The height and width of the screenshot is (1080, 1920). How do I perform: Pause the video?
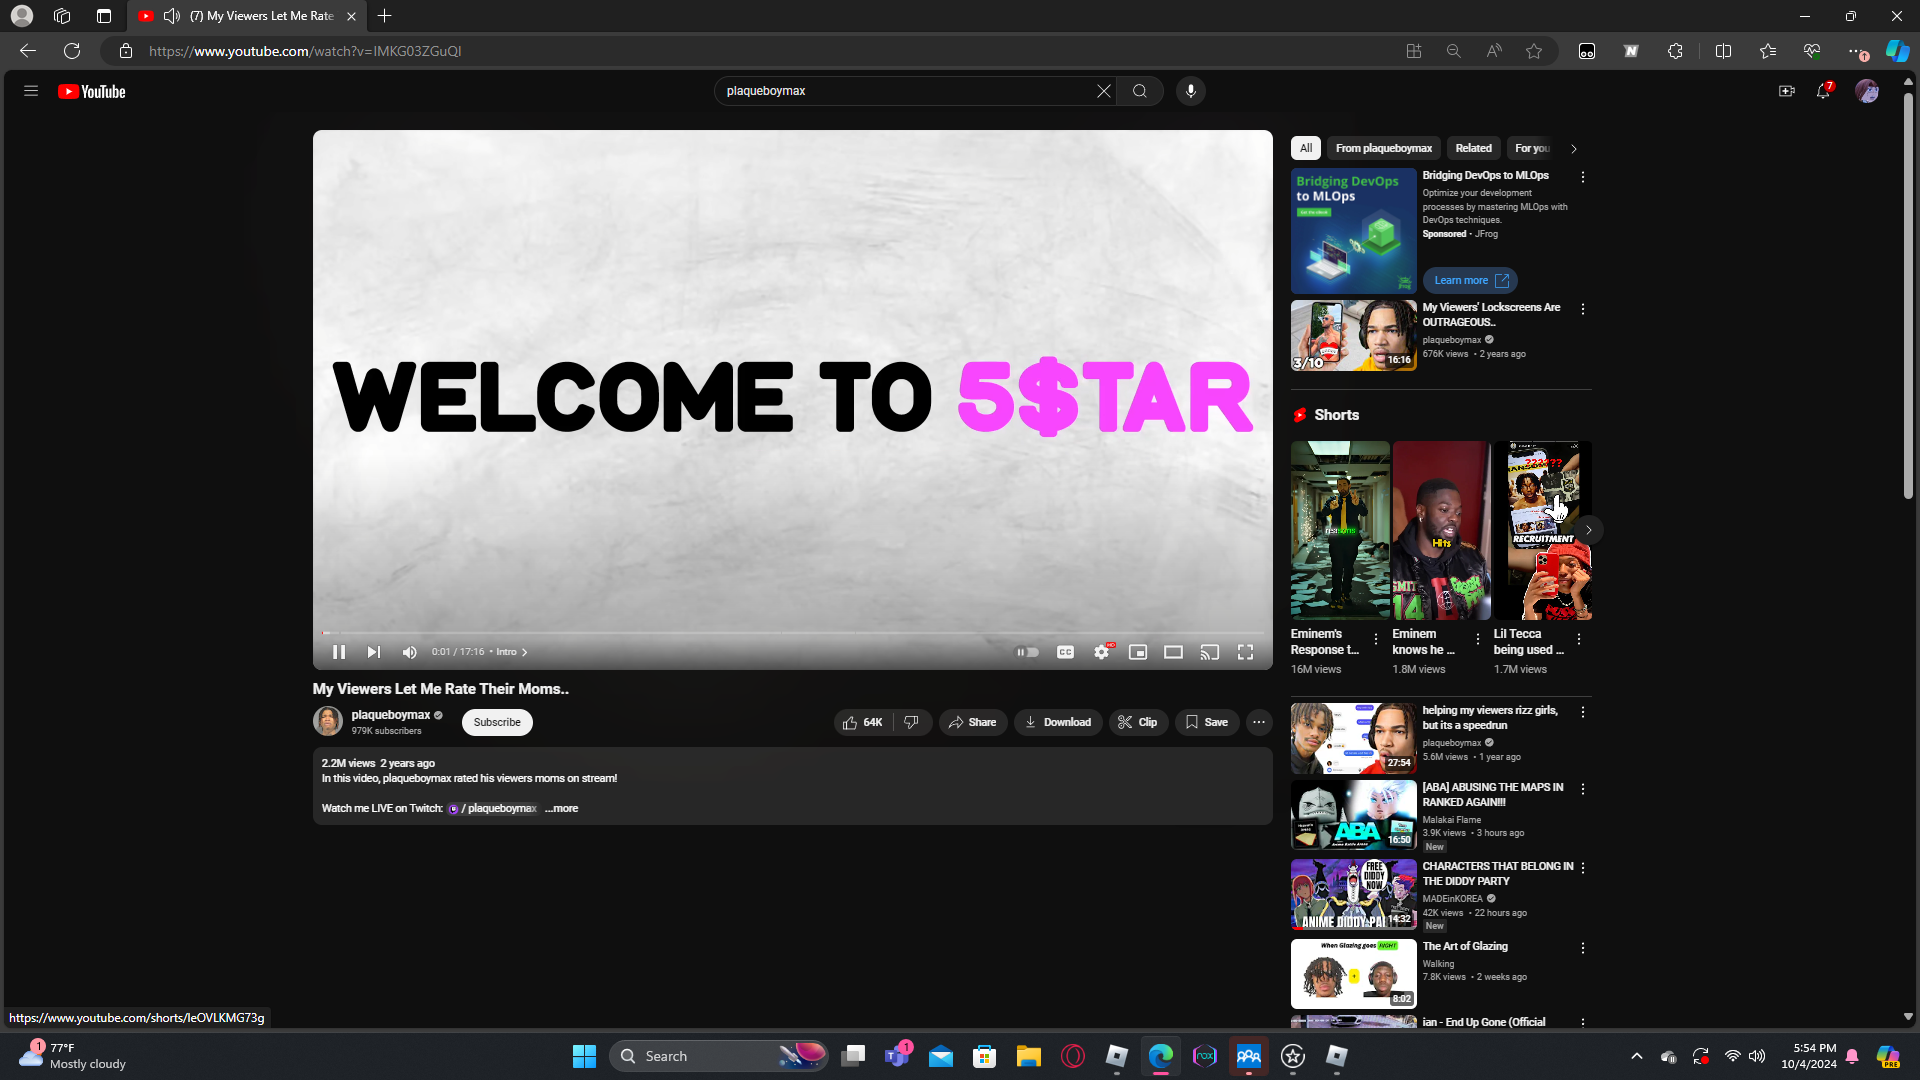click(339, 652)
